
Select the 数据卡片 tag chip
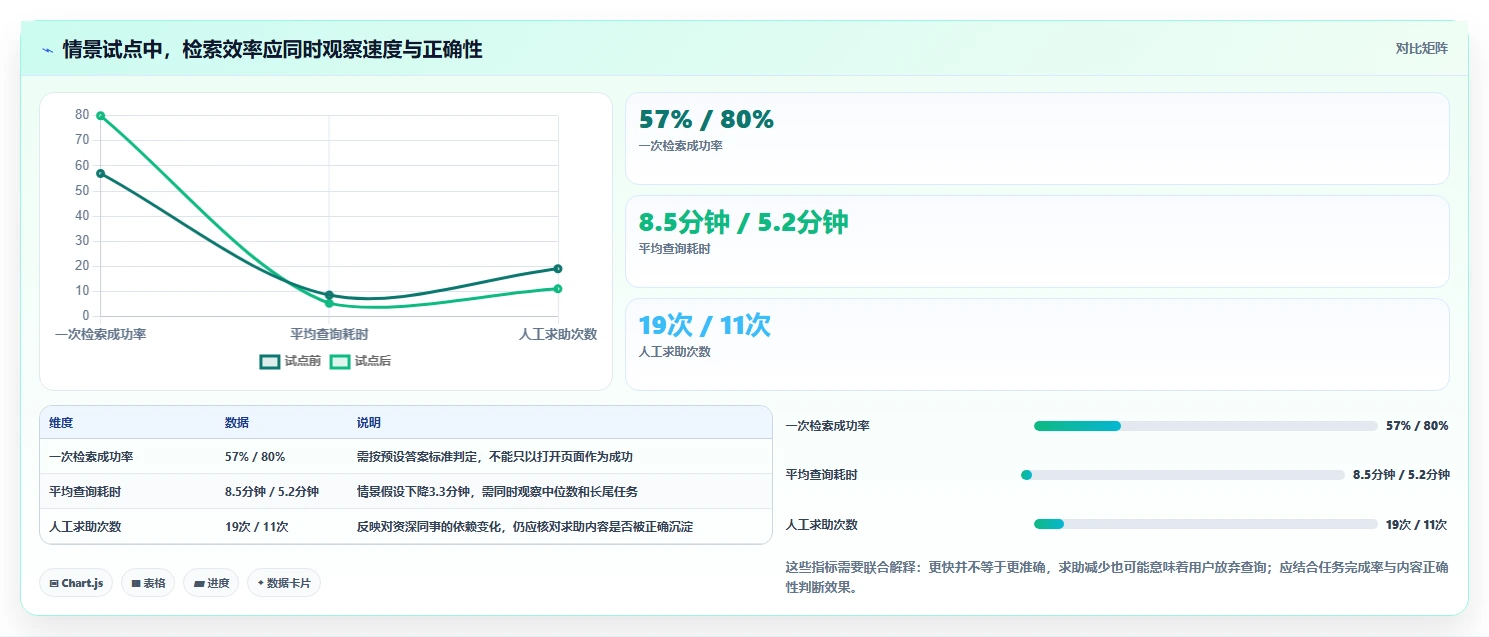[x=284, y=583]
